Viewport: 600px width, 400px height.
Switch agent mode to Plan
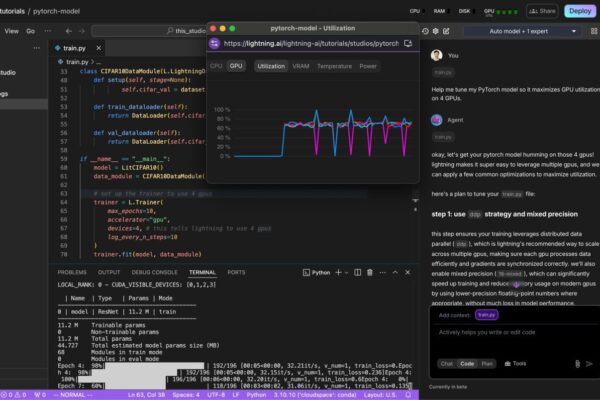[487, 364]
